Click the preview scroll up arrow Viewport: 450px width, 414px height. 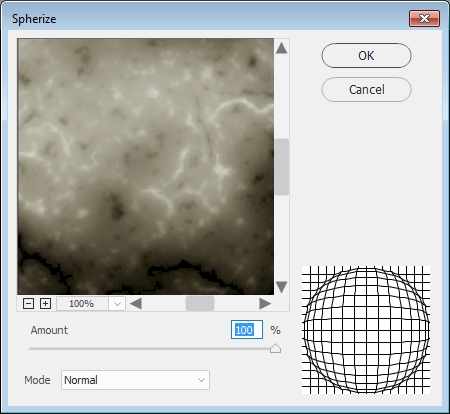(282, 48)
